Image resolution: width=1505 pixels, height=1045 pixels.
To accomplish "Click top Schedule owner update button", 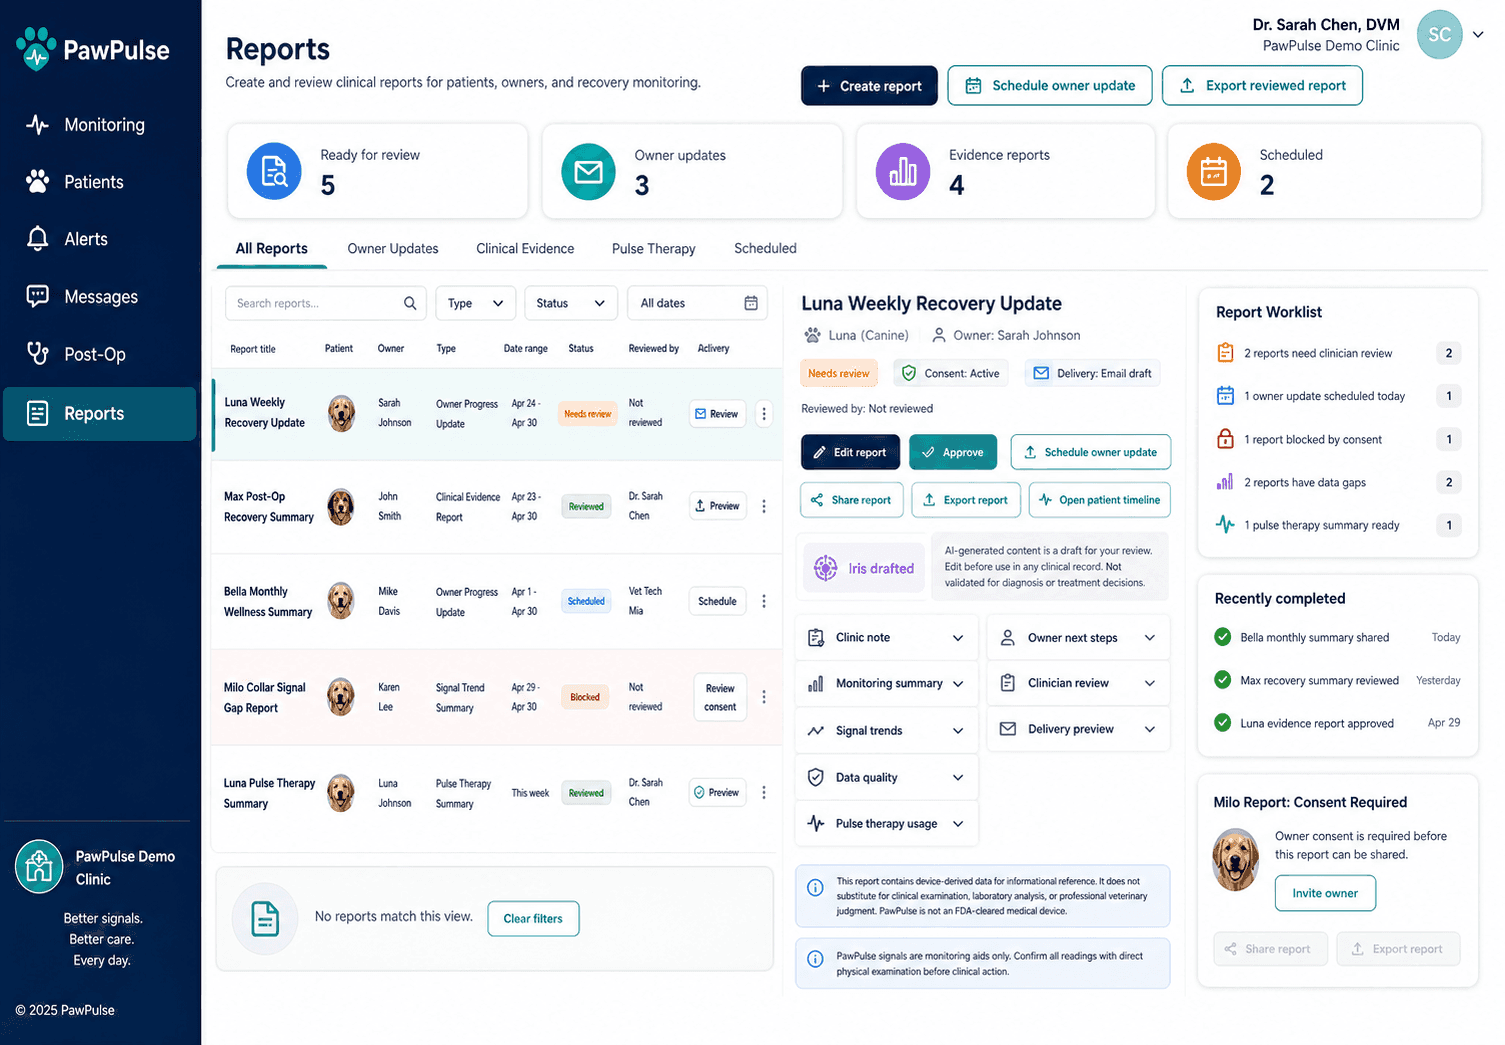I will pyautogui.click(x=1050, y=86).
